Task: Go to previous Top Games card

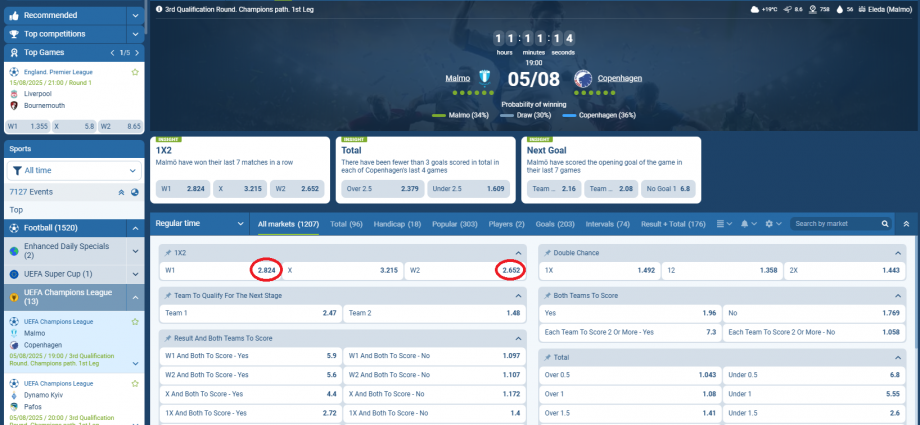Action: pyautogui.click(x=112, y=53)
